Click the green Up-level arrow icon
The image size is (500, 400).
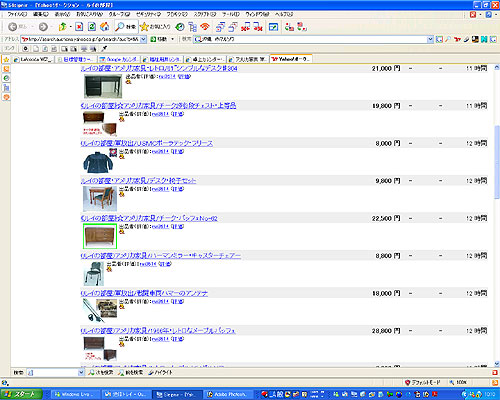click(62, 27)
